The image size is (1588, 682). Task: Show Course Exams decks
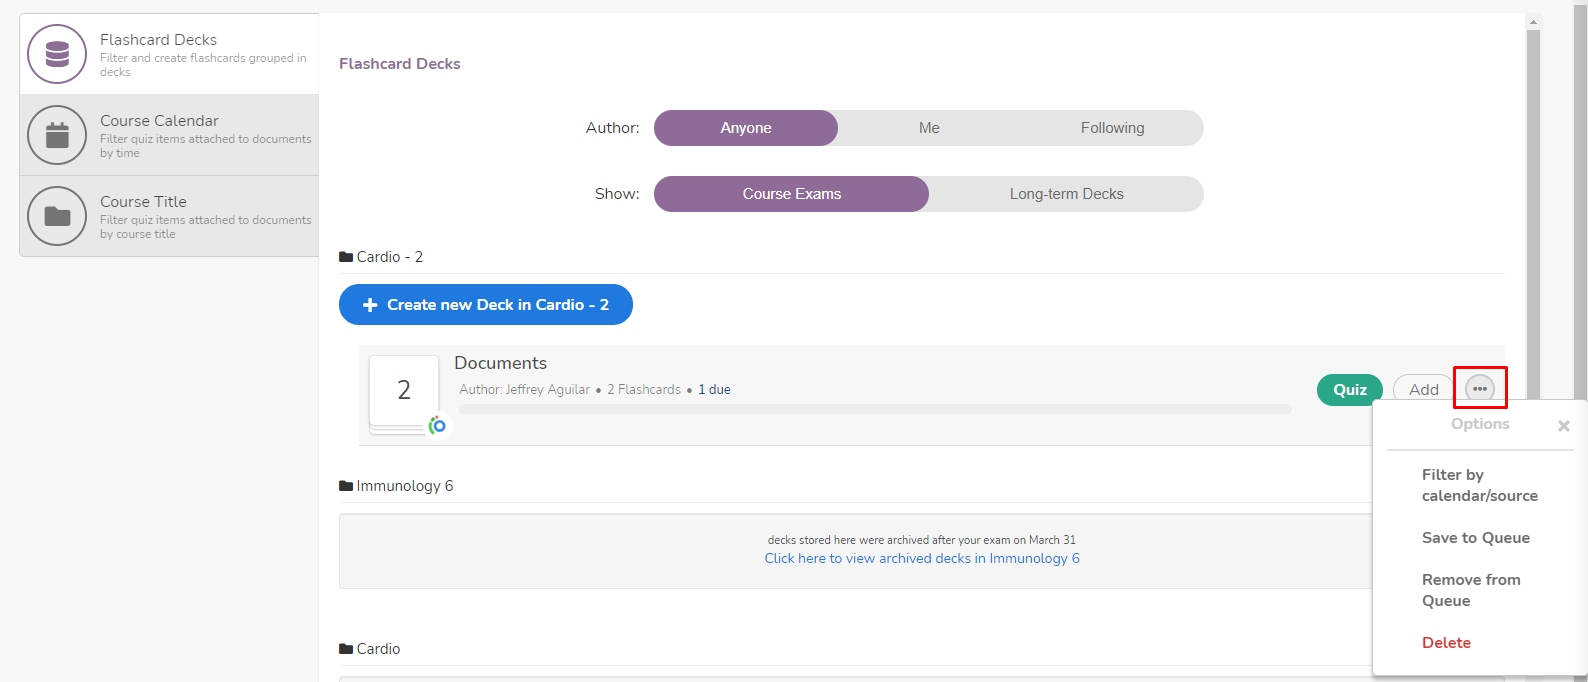tap(791, 194)
